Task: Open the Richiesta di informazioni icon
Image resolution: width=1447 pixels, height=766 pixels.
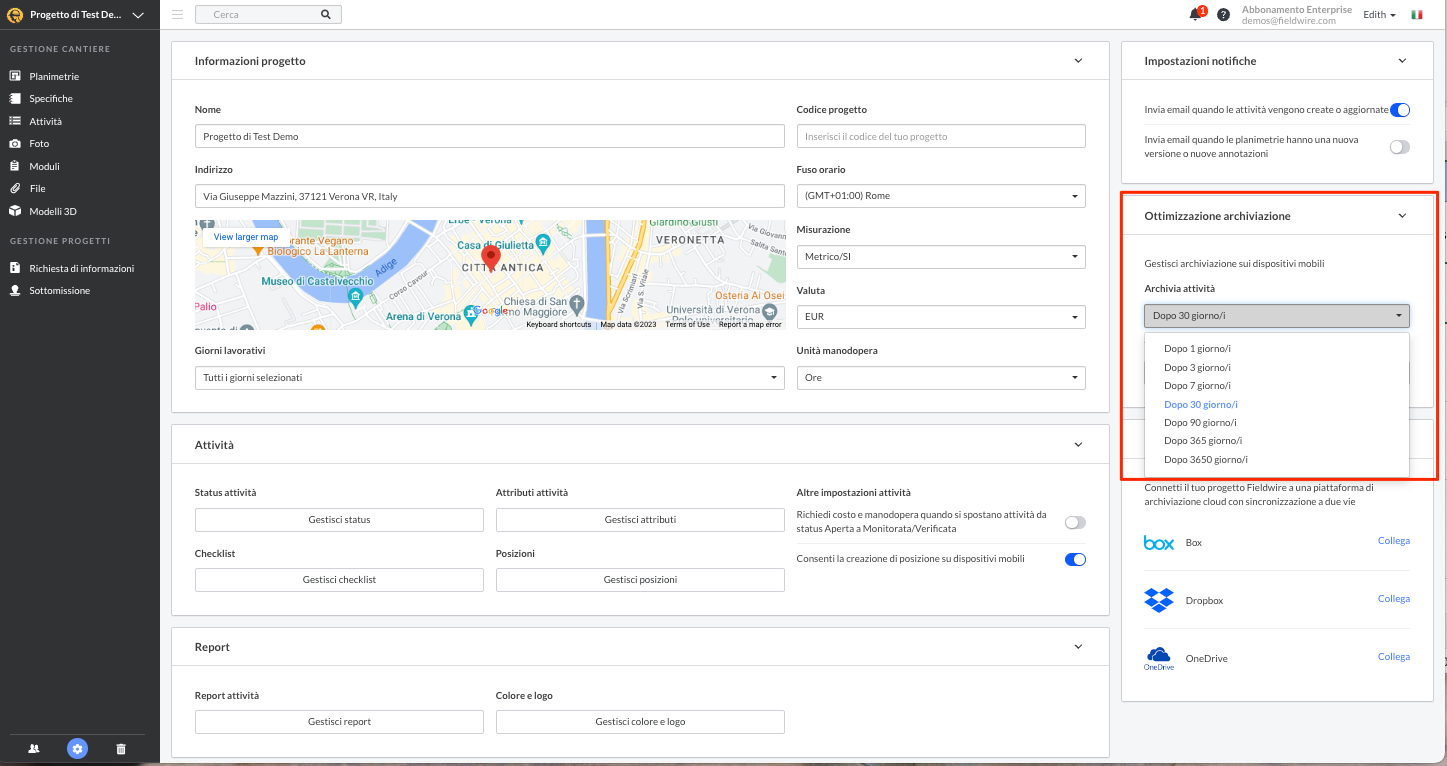Action: pyautogui.click(x=15, y=268)
